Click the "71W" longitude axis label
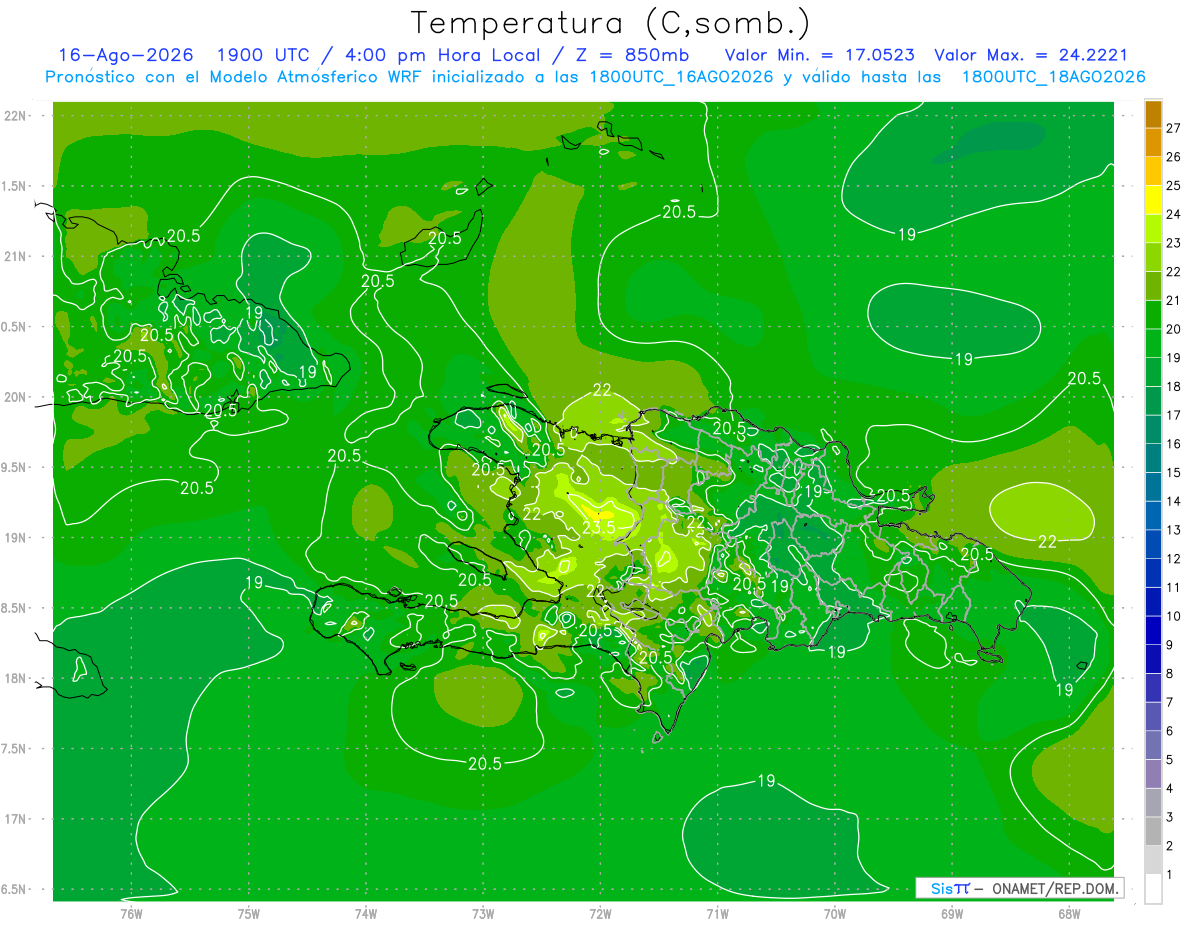 (x=717, y=913)
